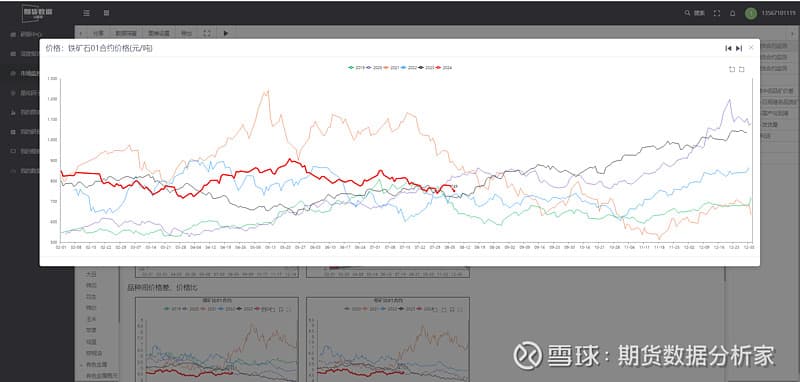Click the play button in background toolbar

[x=226, y=33]
